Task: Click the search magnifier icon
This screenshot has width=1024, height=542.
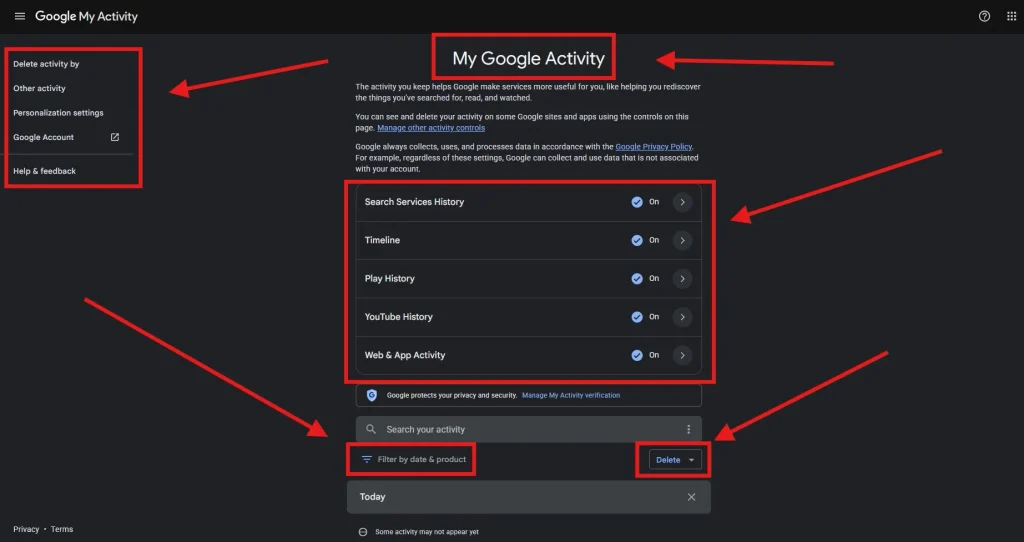Action: click(371, 429)
